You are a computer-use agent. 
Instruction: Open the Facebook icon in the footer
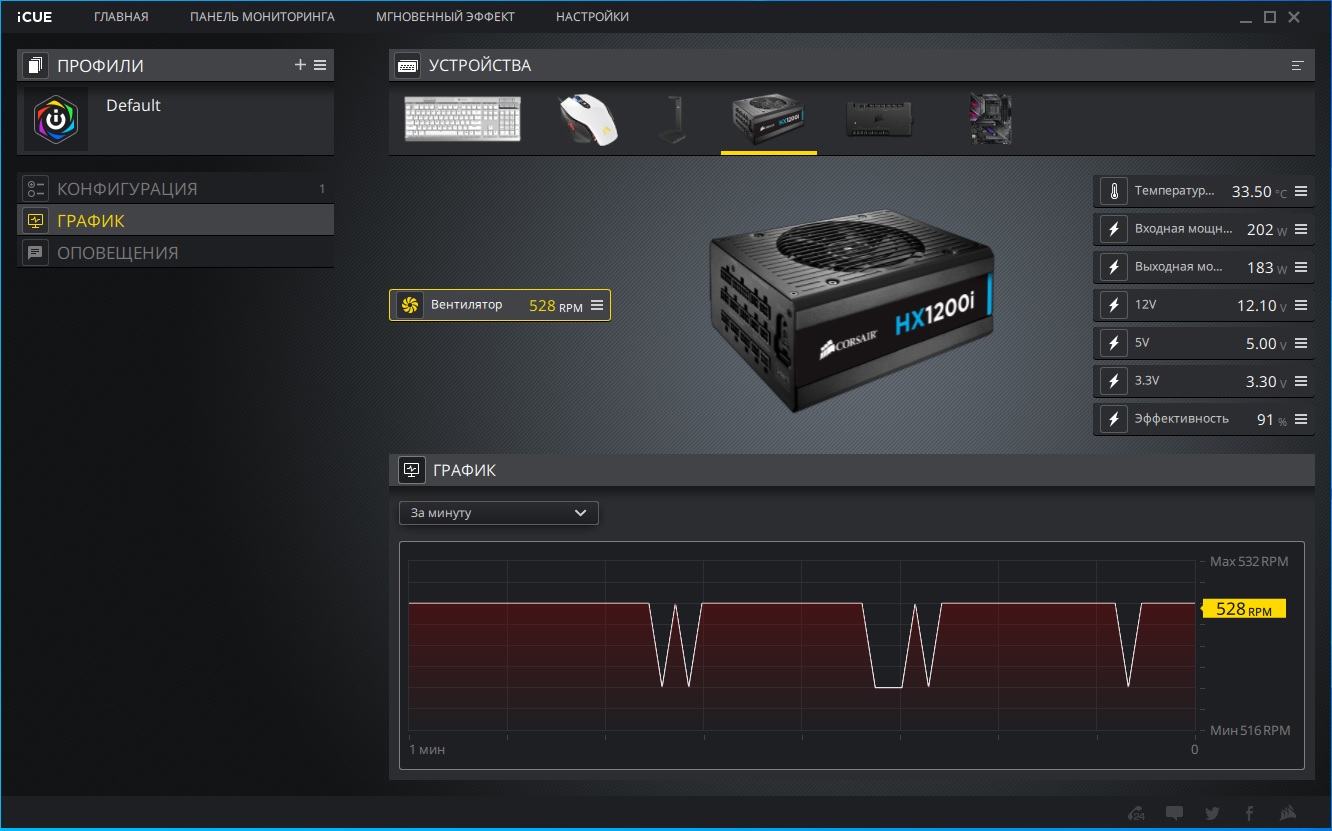pos(1249,813)
